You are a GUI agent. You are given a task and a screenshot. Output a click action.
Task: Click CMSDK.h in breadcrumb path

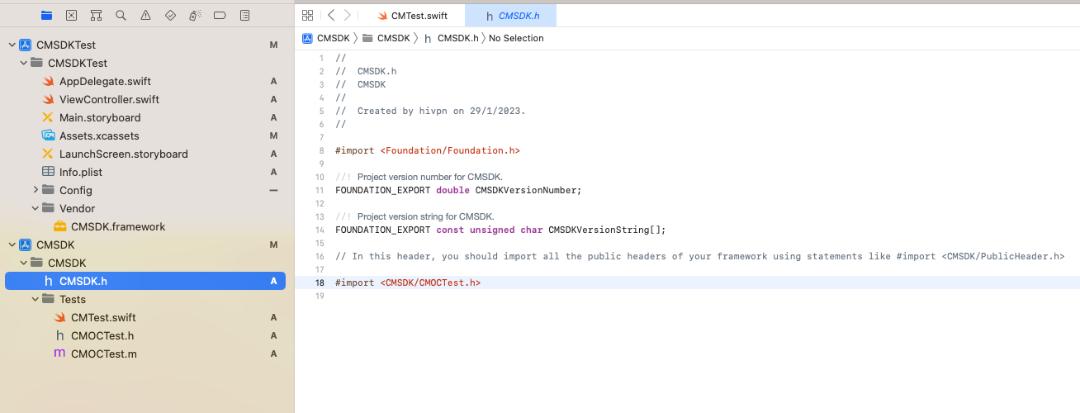[x=450, y=39]
